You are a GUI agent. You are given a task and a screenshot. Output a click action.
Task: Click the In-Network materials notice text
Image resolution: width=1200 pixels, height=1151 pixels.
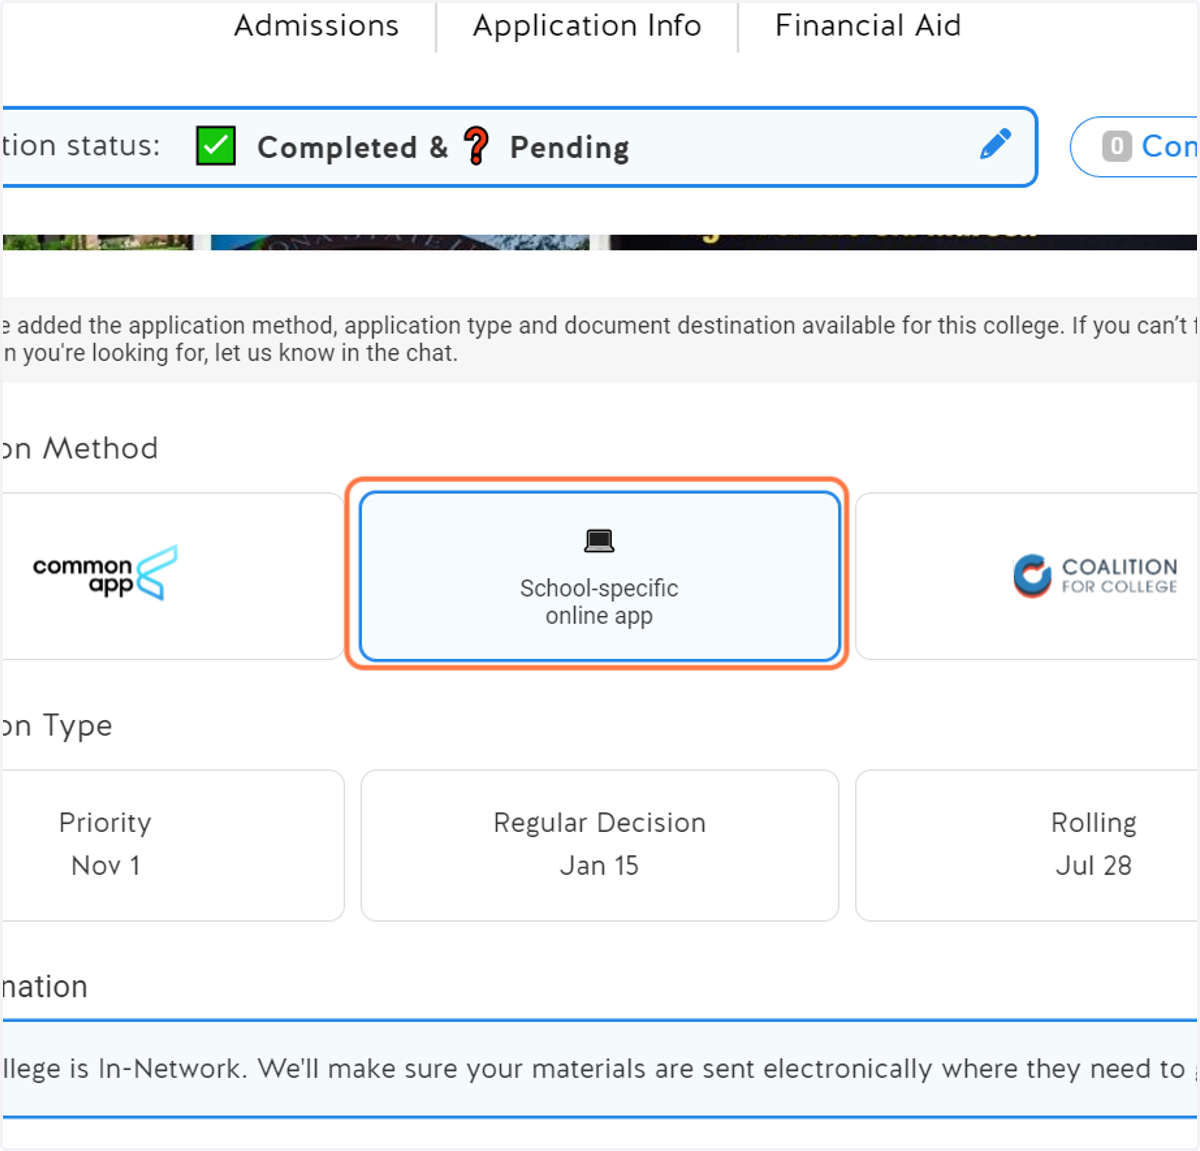click(600, 1069)
